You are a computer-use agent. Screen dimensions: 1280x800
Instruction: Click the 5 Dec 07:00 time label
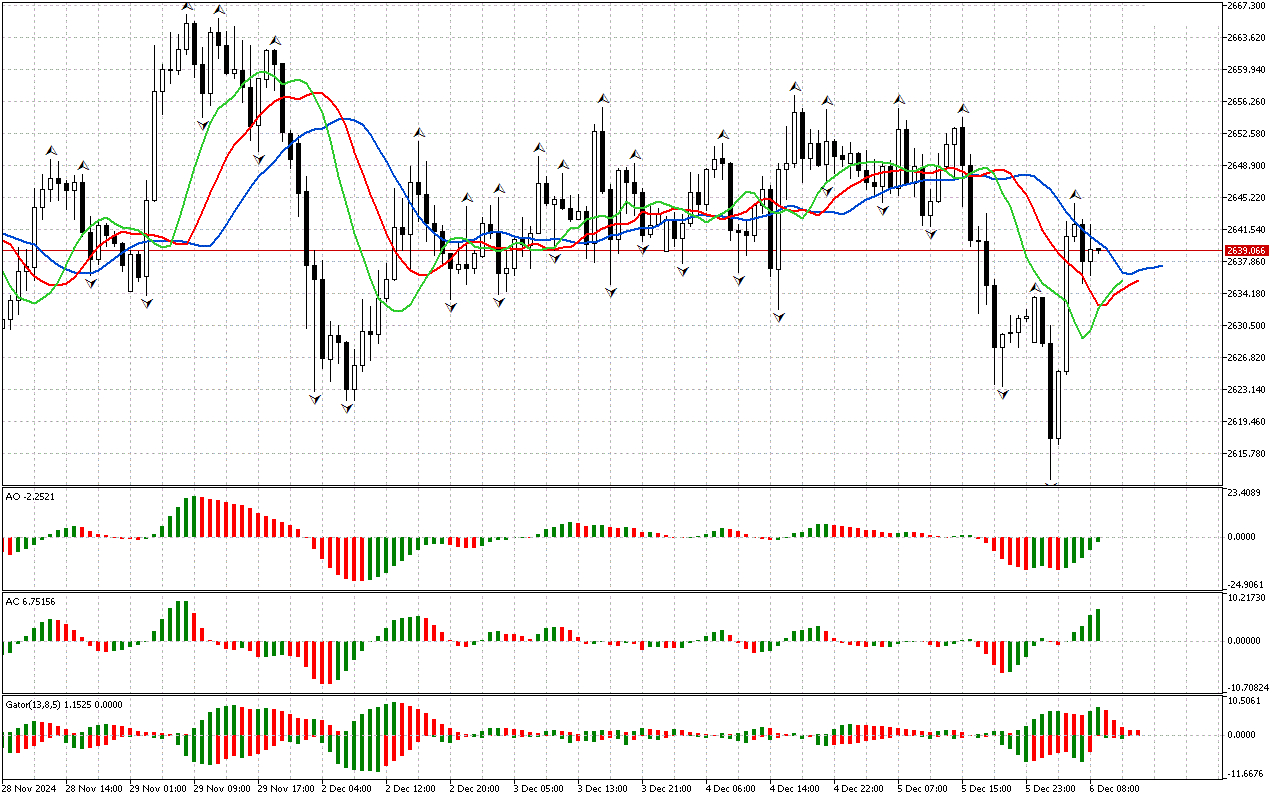click(x=924, y=789)
